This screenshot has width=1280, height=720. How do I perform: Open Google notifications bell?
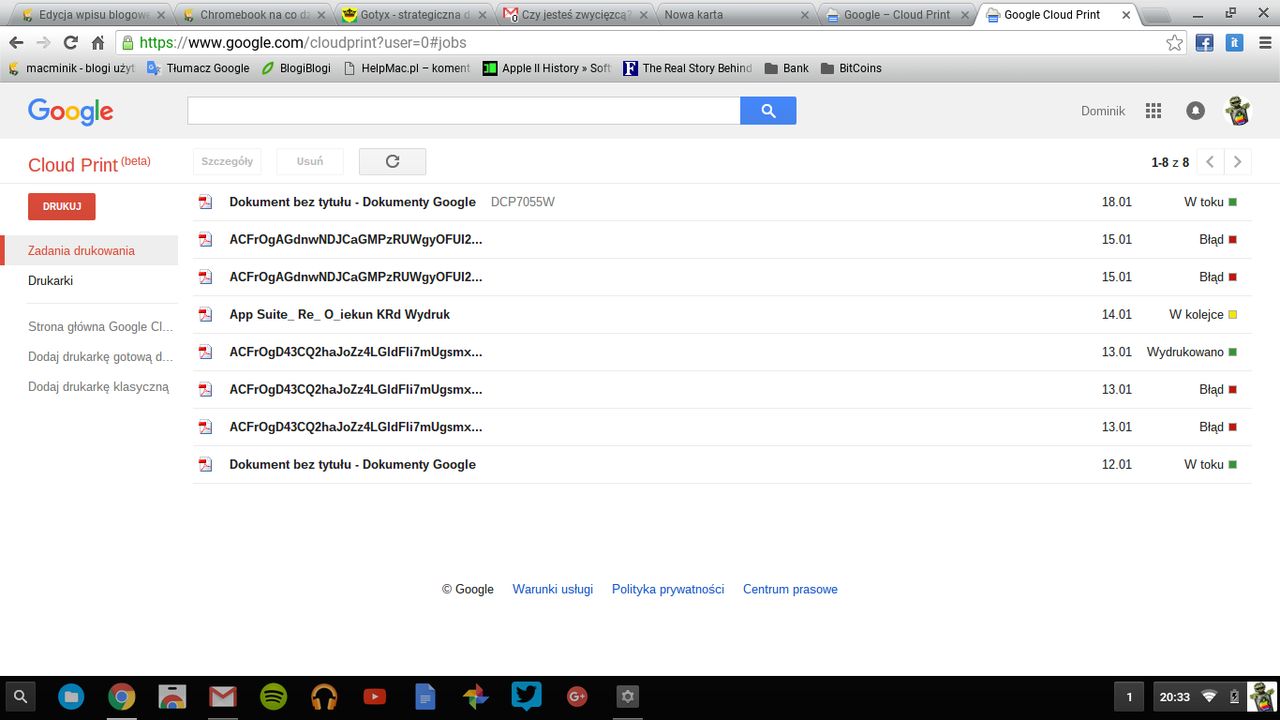click(1195, 111)
